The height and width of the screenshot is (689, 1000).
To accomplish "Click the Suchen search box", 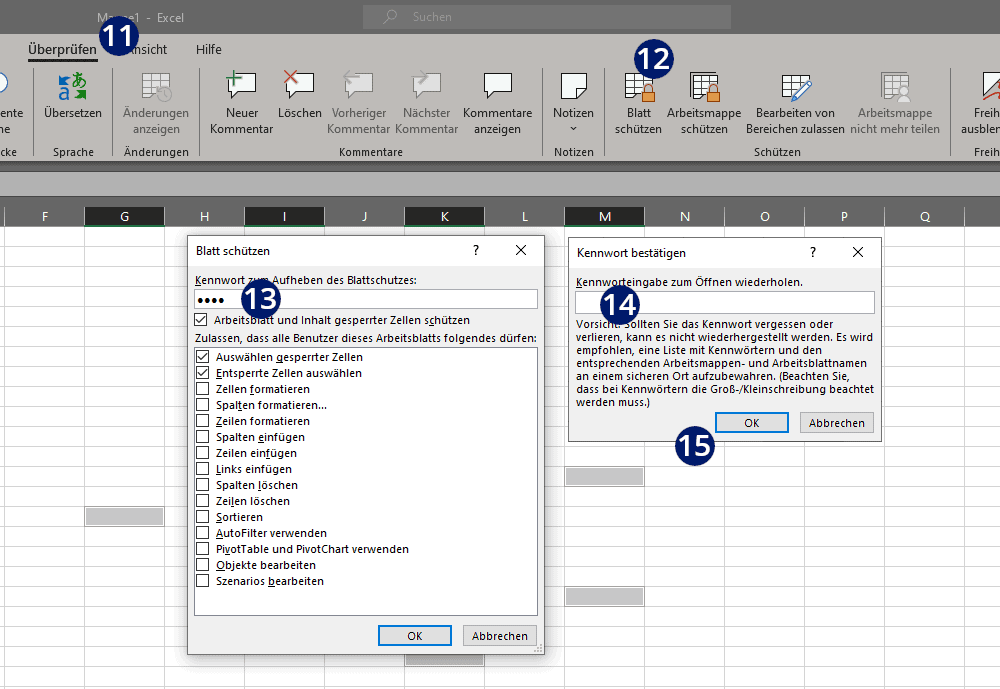I will (x=547, y=17).
